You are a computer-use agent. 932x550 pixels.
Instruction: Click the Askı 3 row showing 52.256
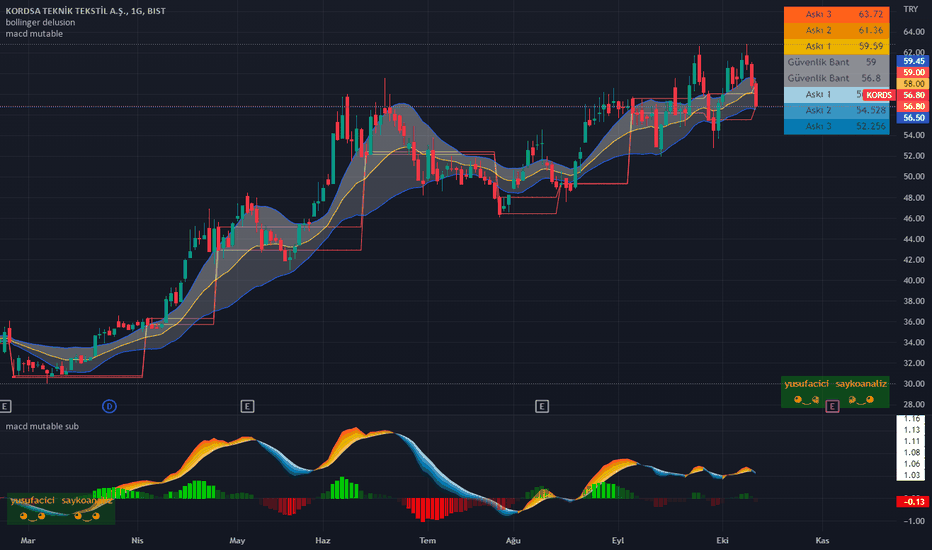[x=836, y=127]
